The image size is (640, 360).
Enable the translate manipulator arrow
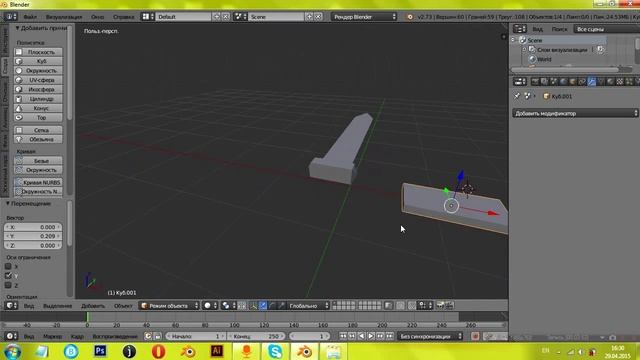pyautogui.click(x=263, y=305)
